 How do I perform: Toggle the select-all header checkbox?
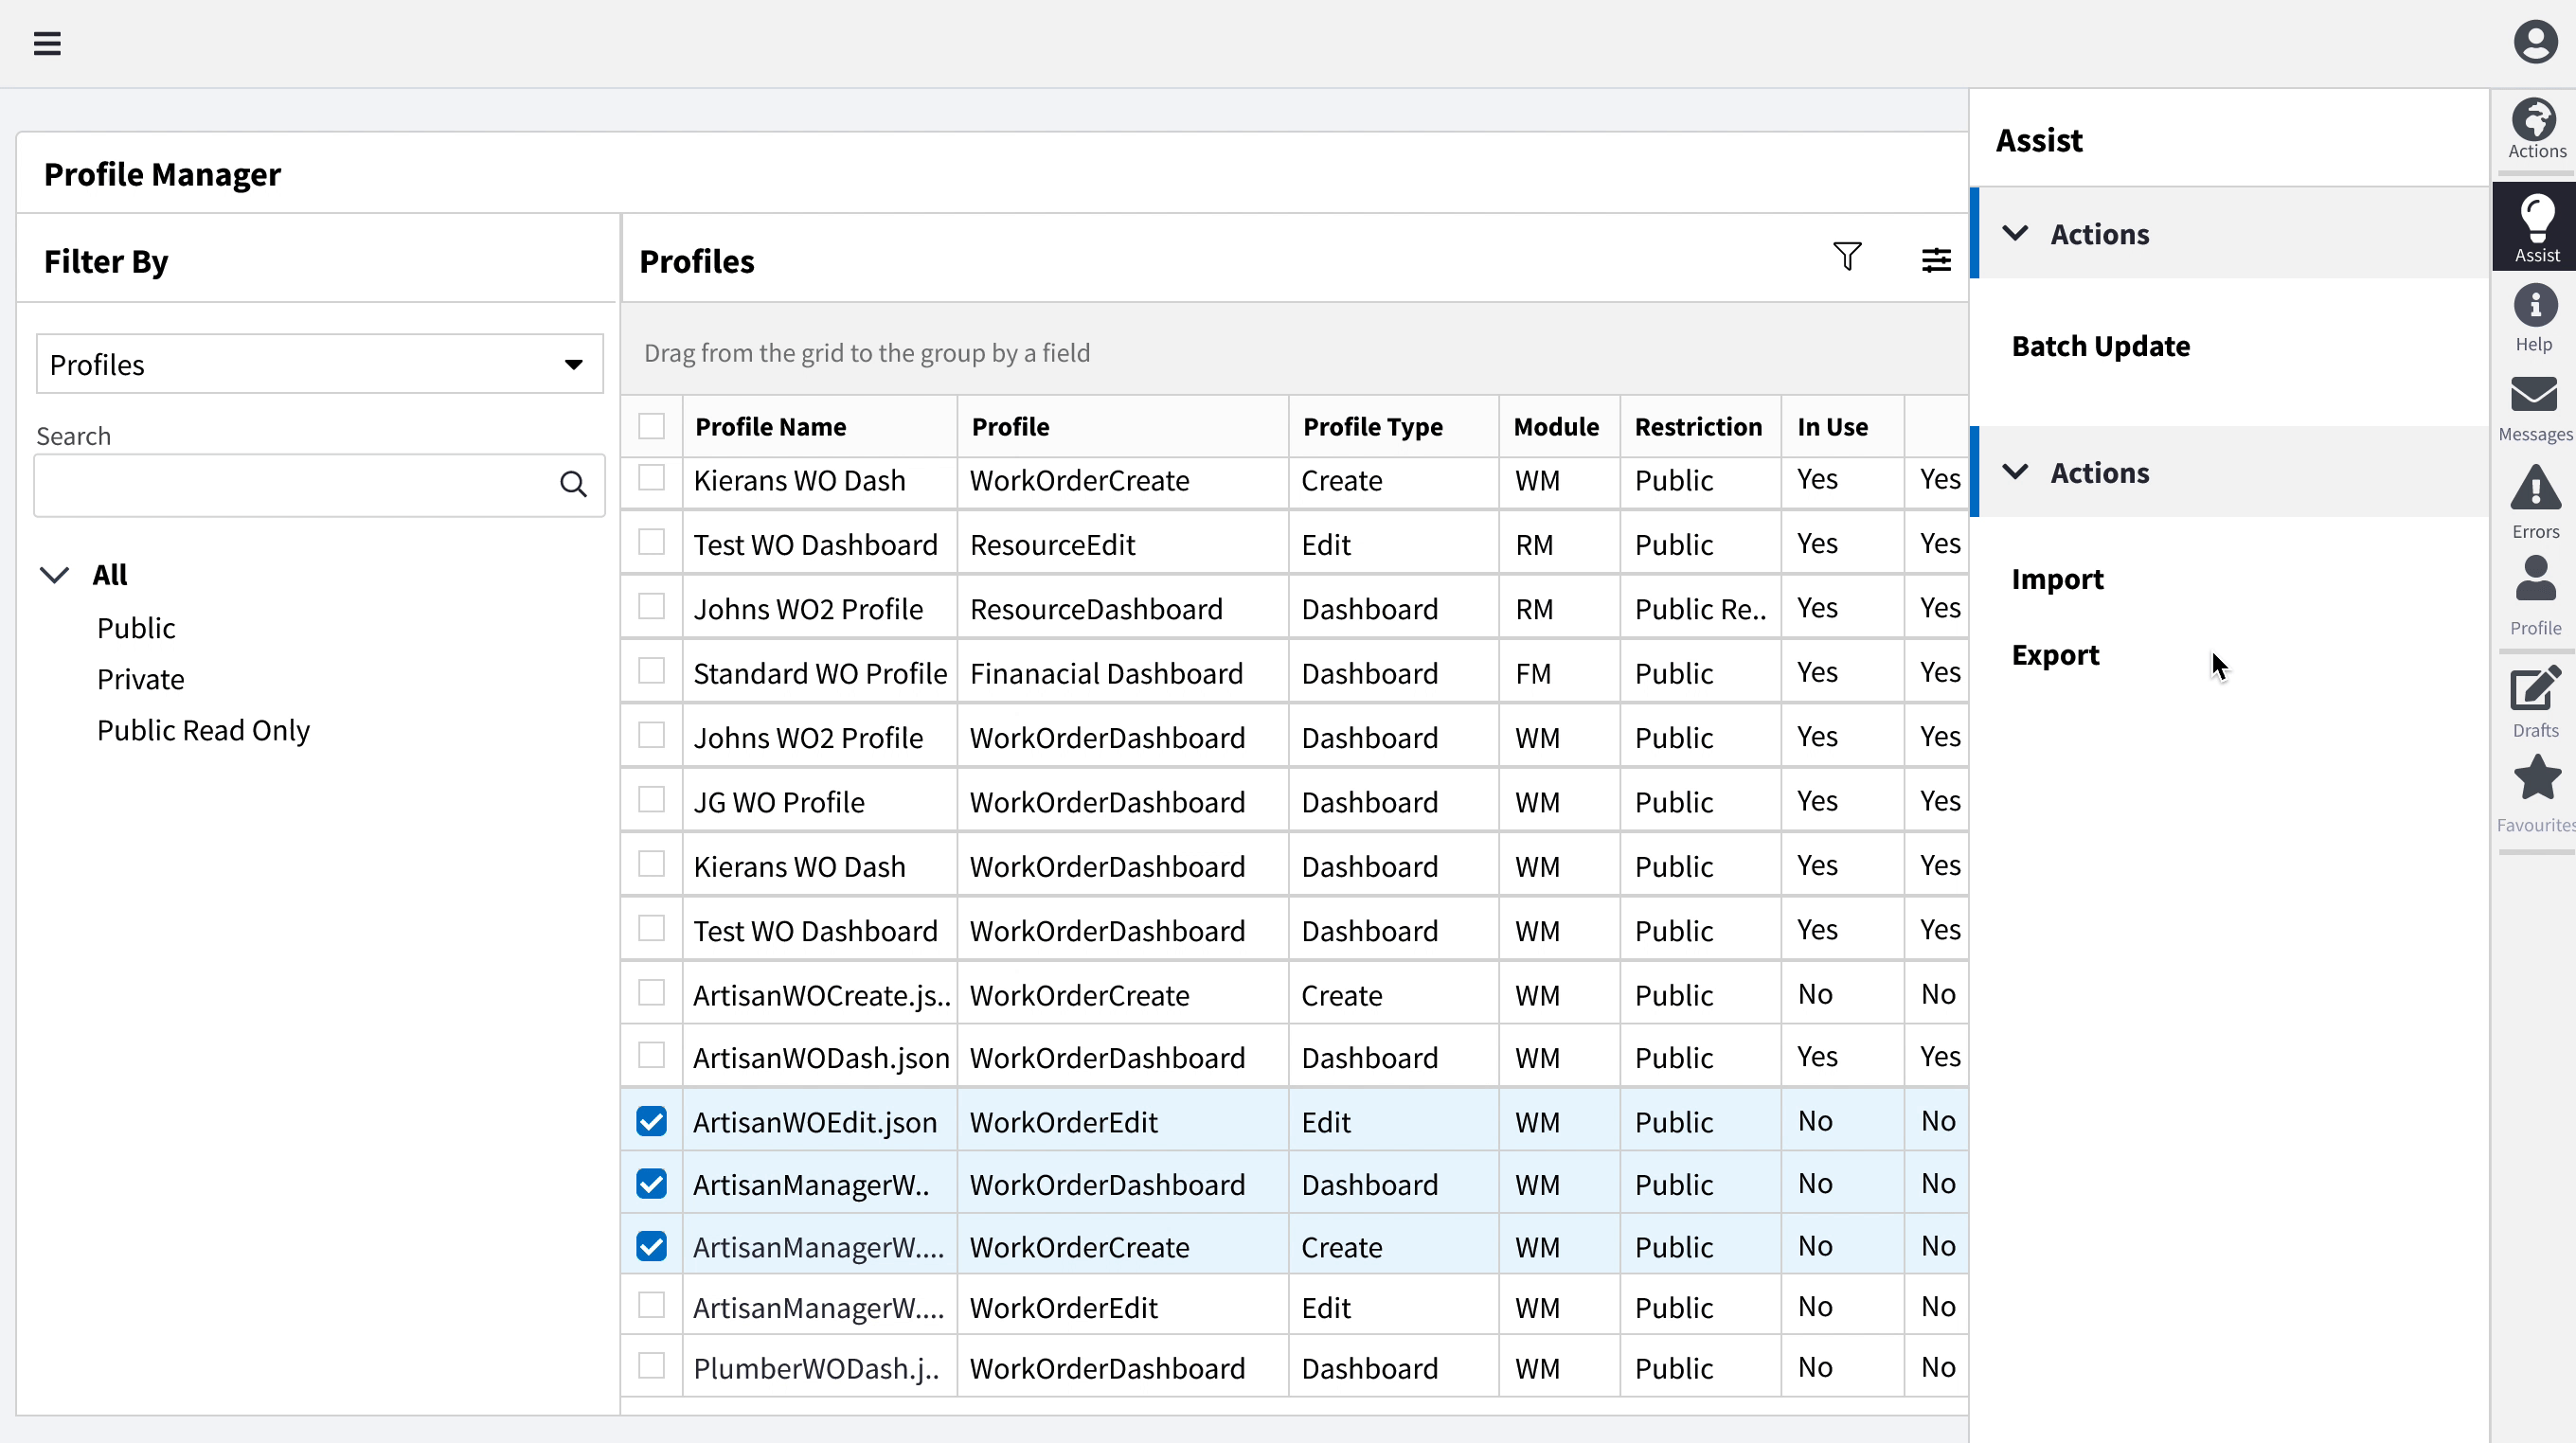pyautogui.click(x=651, y=426)
